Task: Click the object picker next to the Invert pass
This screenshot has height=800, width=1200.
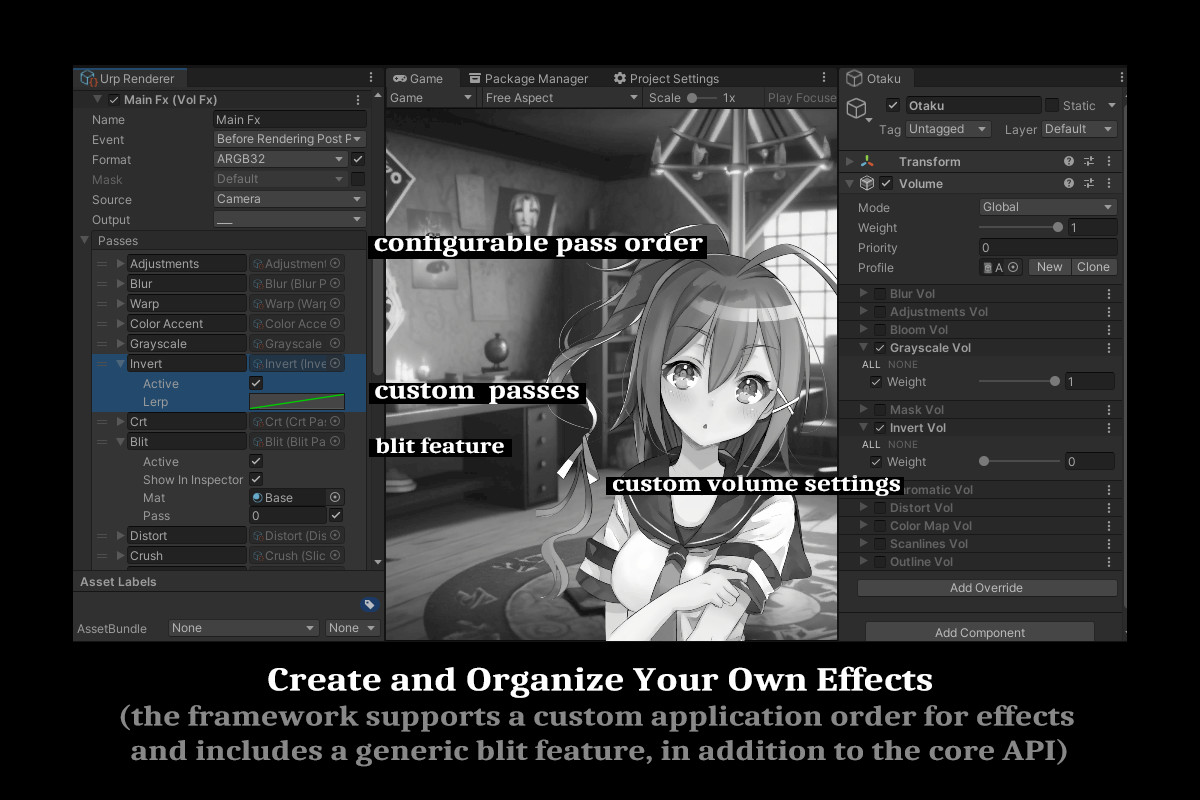Action: [x=333, y=364]
